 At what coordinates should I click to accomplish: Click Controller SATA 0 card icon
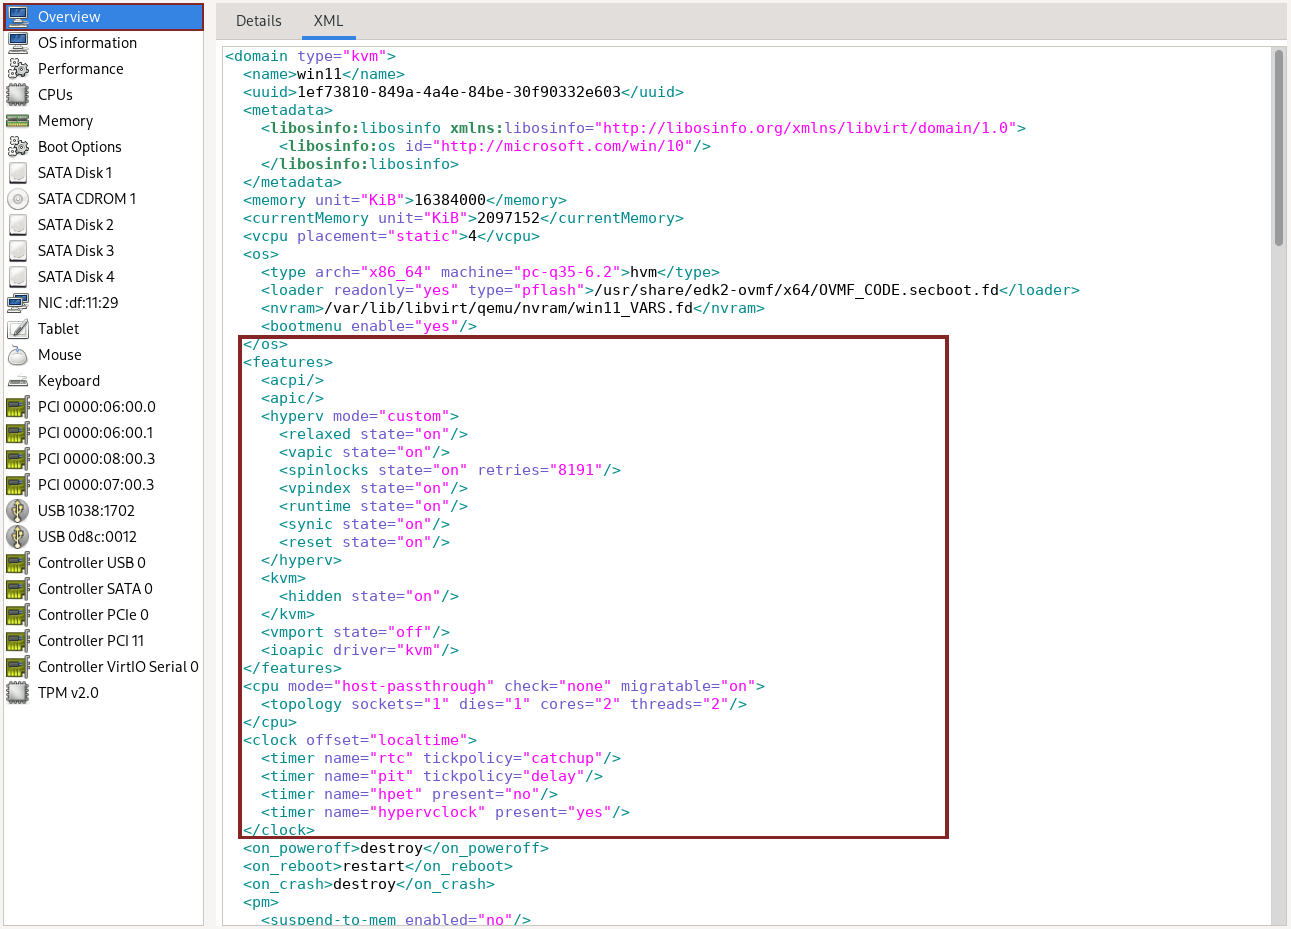point(18,589)
